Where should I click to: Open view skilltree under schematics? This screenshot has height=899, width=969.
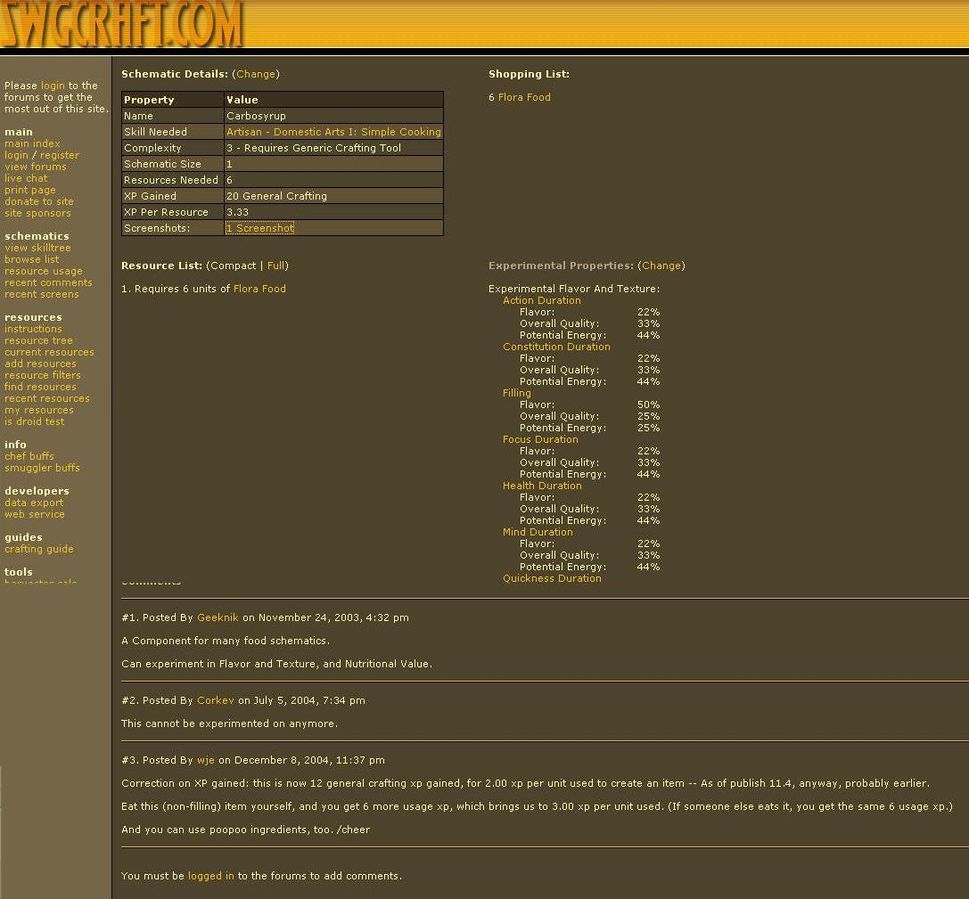37,248
